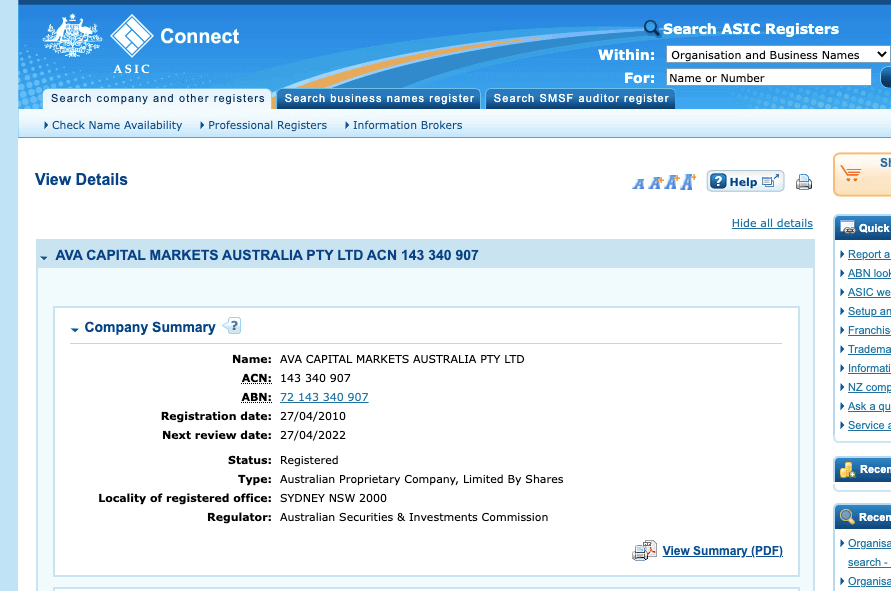Click the Name or Number search field
891x591 pixels.
point(769,77)
